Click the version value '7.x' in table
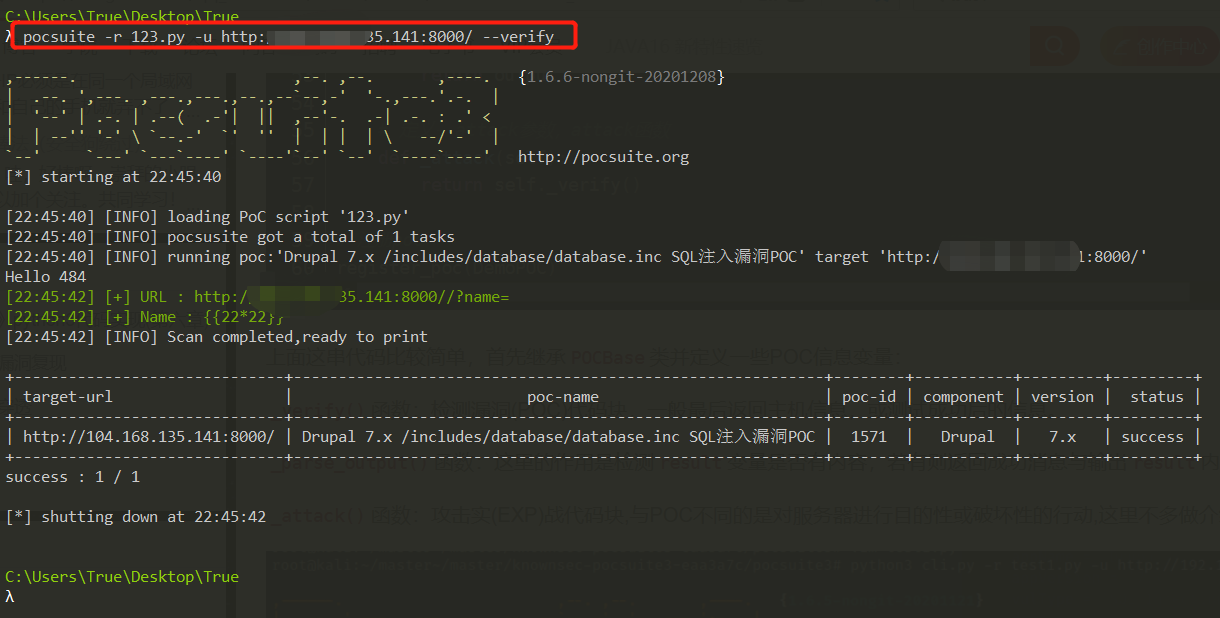This screenshot has width=1220, height=618. (1063, 437)
